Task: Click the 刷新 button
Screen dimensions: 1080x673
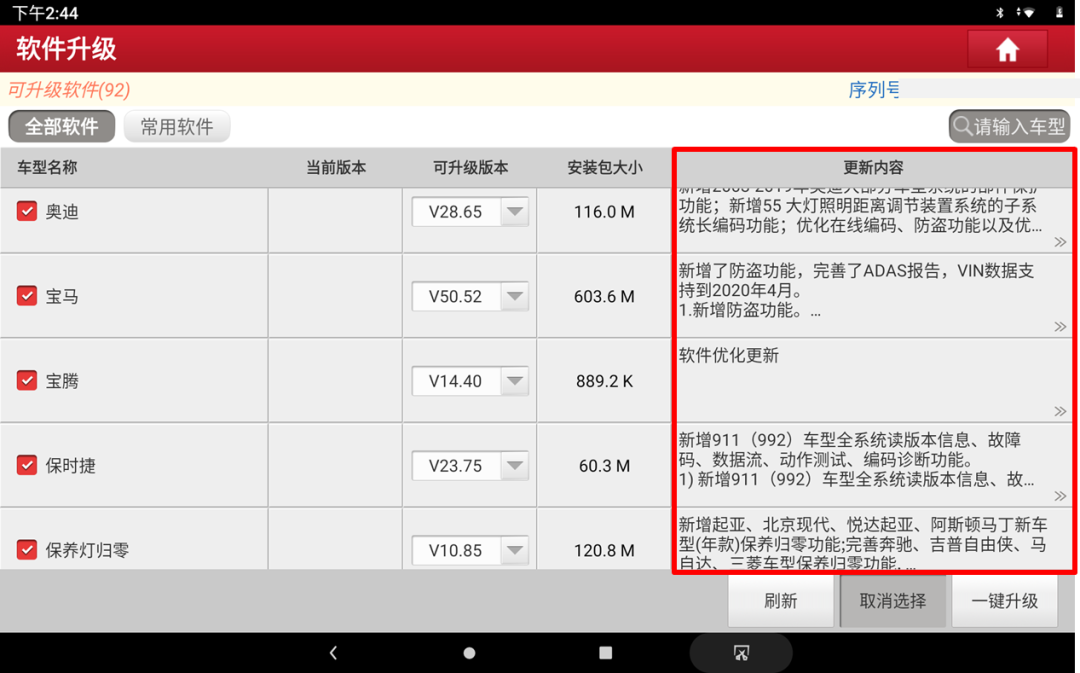Action: pos(780,601)
